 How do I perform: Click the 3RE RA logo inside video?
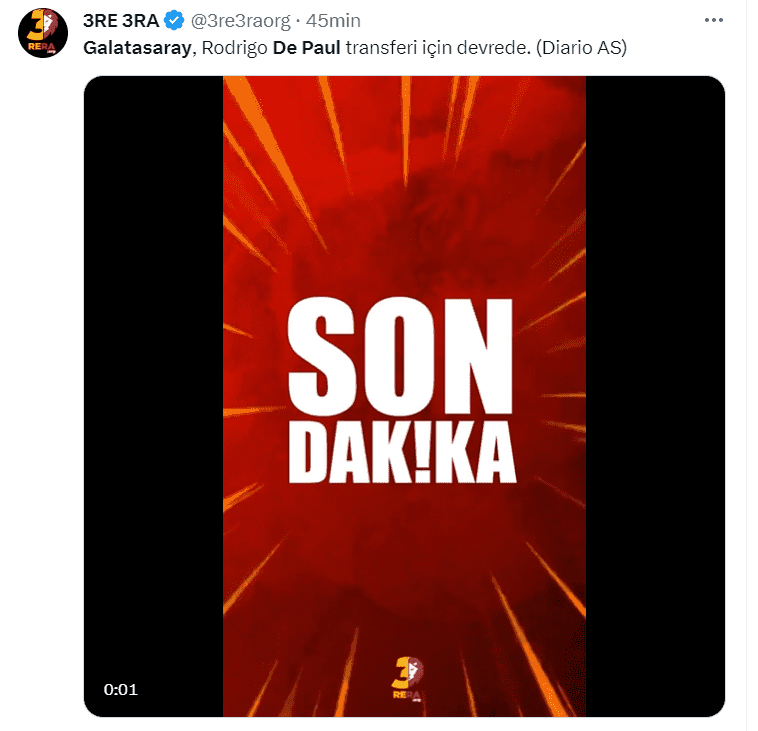(x=403, y=680)
